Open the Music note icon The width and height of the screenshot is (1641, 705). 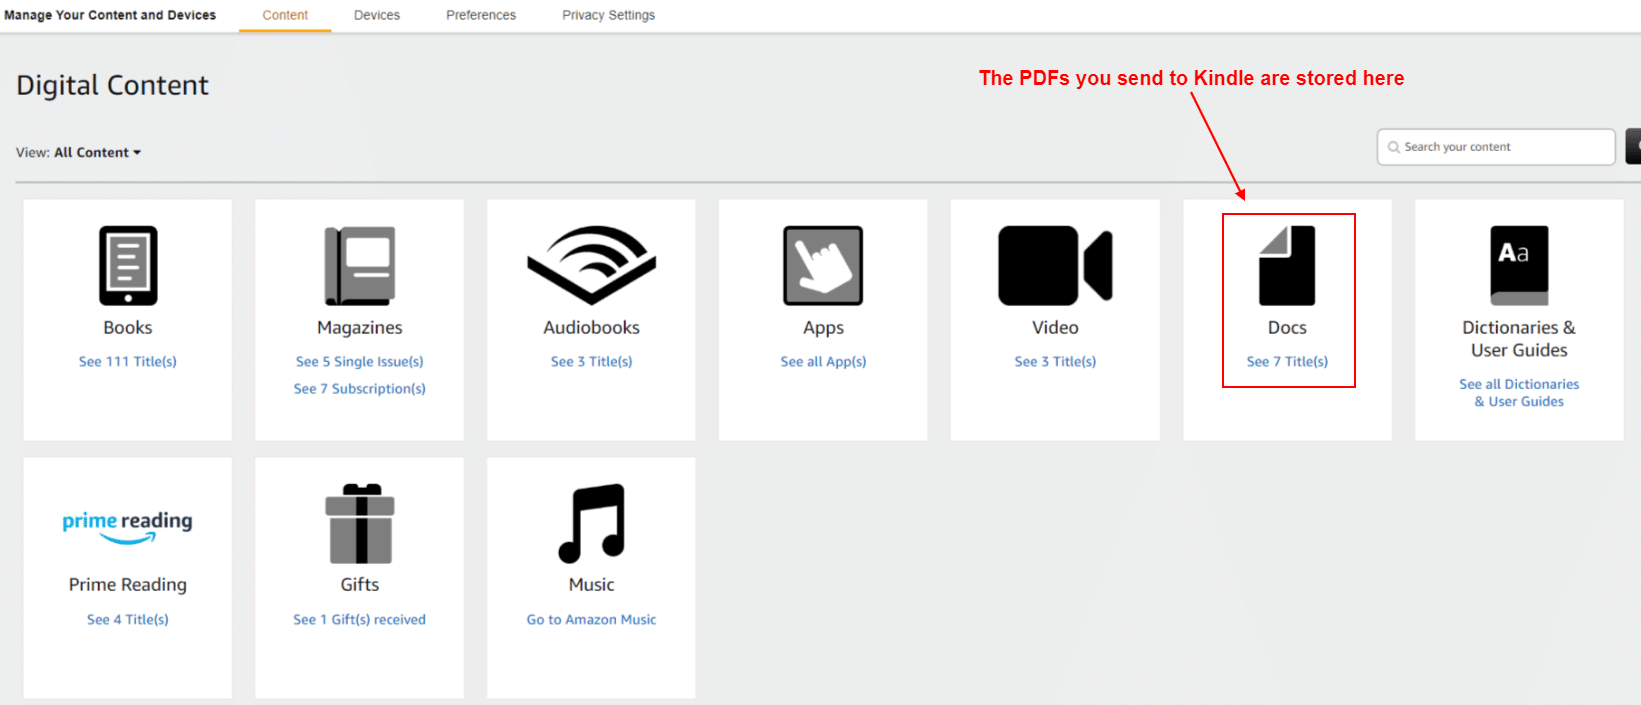[x=592, y=523]
